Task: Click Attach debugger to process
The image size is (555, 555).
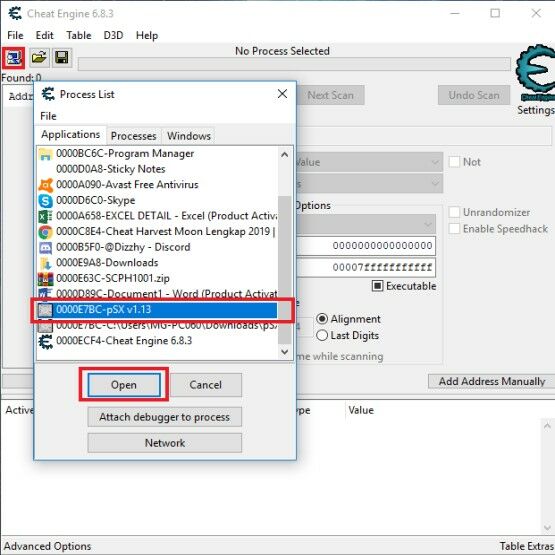Action: pos(165,417)
